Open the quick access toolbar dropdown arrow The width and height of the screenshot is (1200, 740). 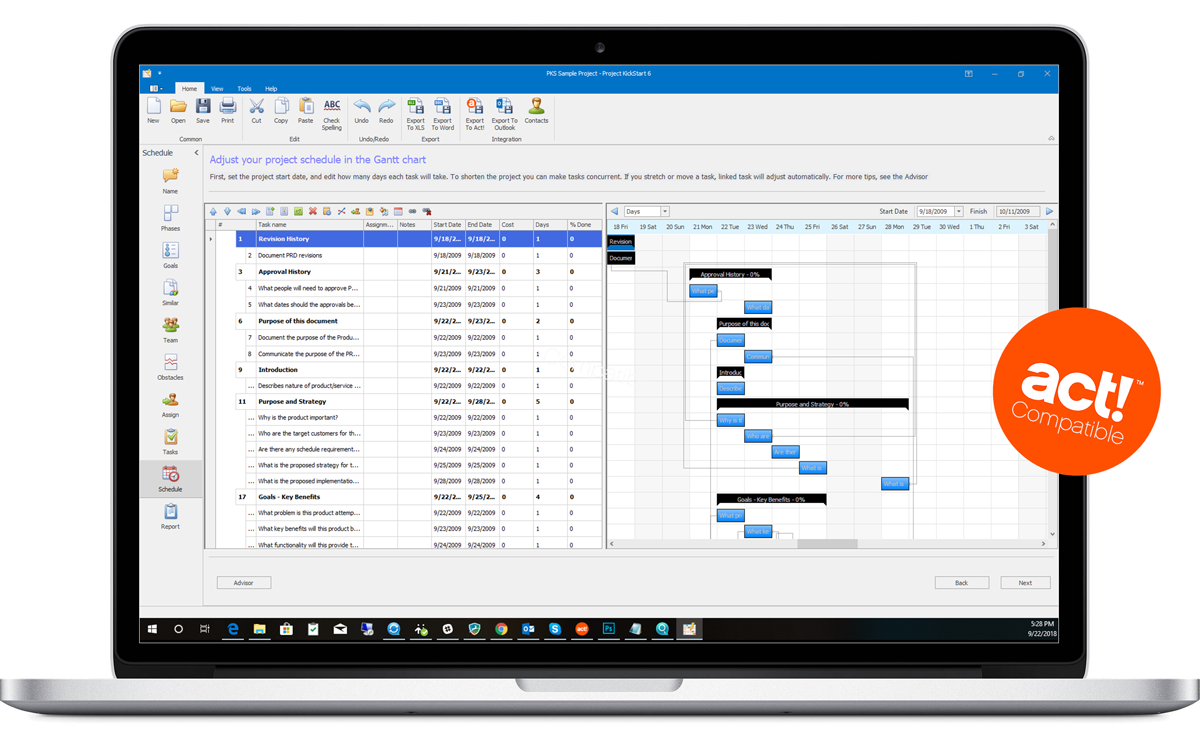160,73
